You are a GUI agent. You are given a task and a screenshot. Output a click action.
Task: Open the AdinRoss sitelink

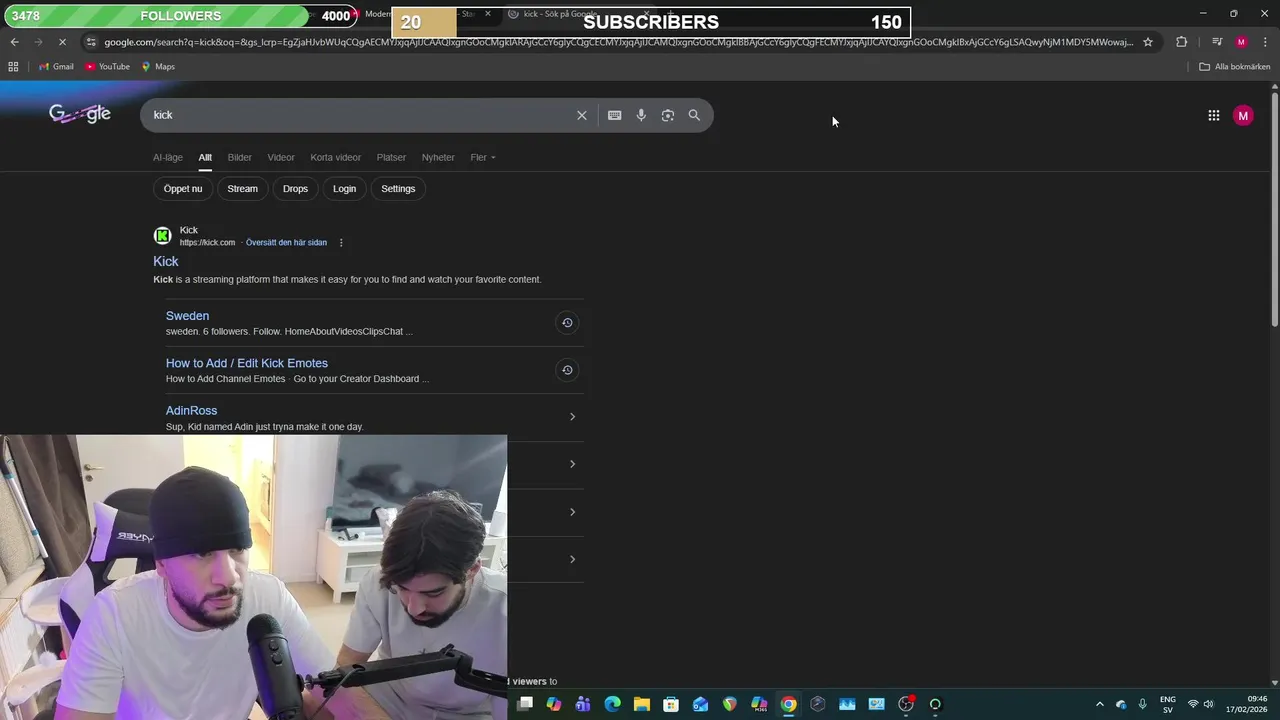[191, 411]
